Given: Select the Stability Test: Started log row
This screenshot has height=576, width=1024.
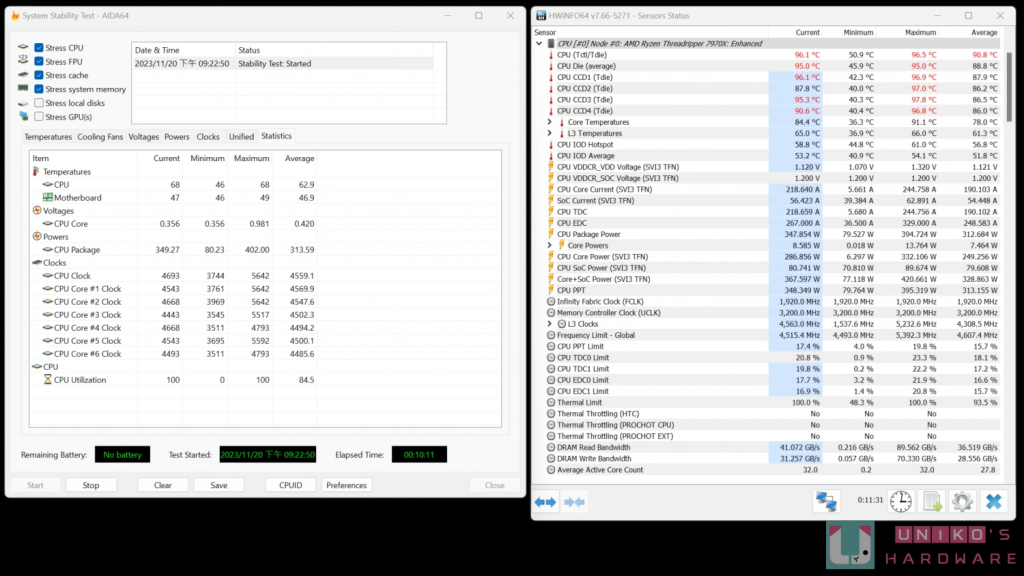Looking at the screenshot, I should click(282, 63).
